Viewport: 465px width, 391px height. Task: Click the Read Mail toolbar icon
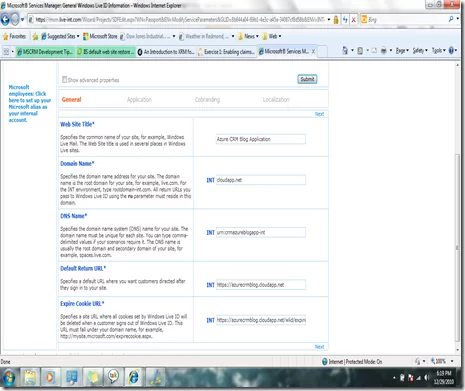374,51
